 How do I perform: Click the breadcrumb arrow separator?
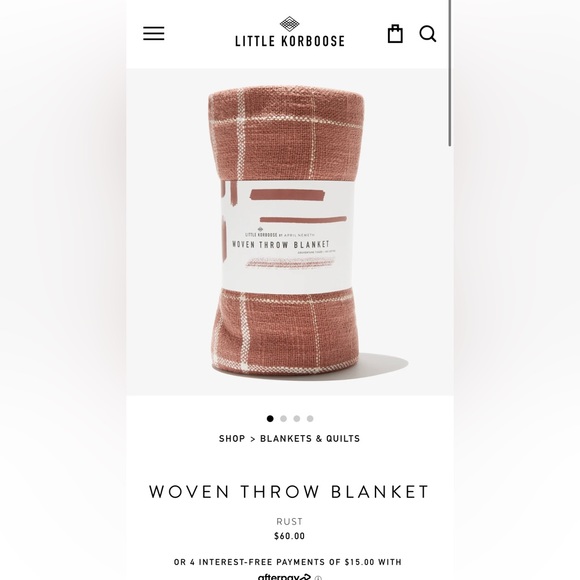(253, 439)
